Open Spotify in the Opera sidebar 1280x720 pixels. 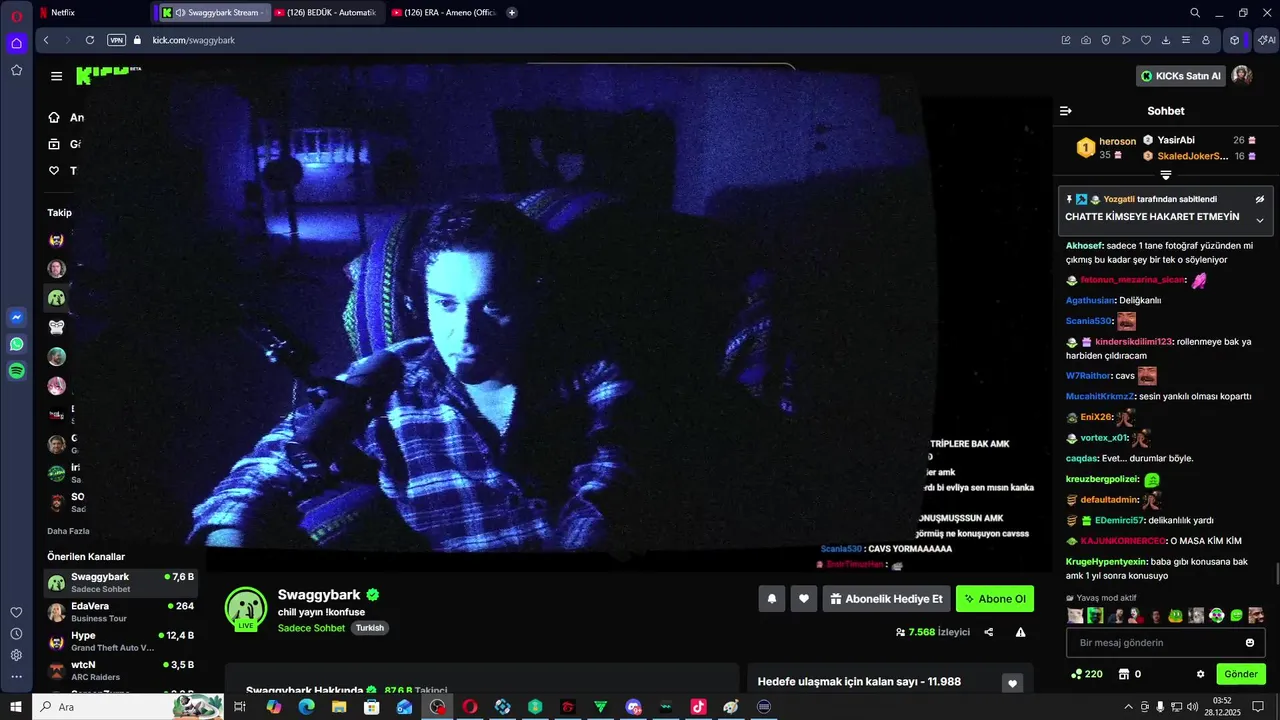point(16,371)
